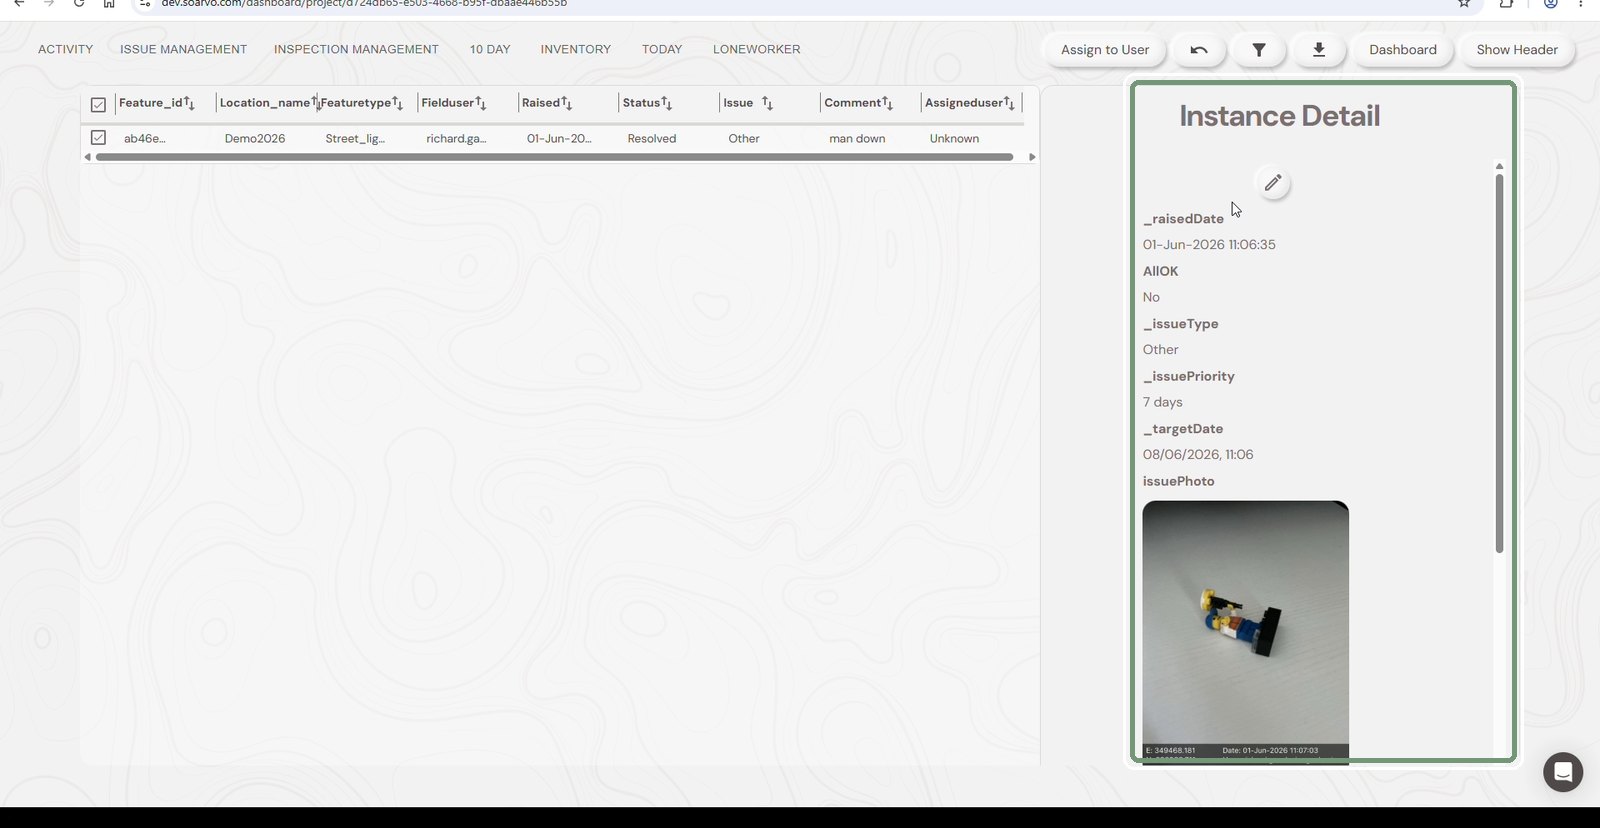Click the Instance Detail vertical scrollbar

1499,363
